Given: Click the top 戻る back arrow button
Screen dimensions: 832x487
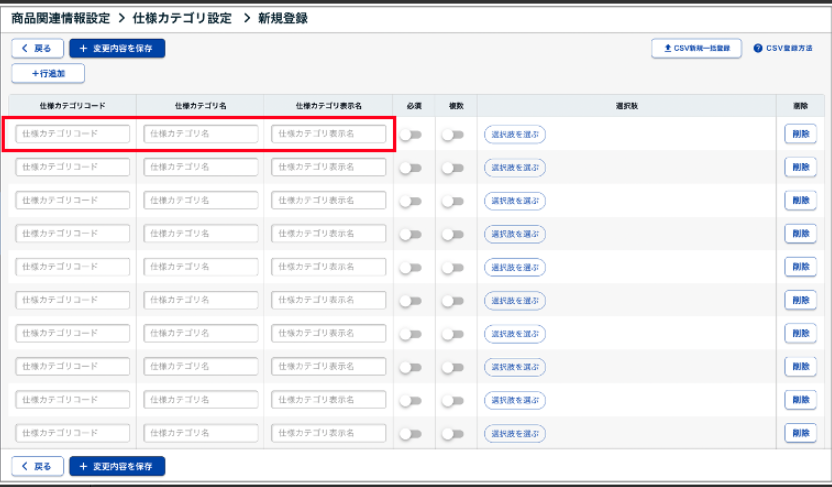Looking at the screenshot, I should click(38, 48).
